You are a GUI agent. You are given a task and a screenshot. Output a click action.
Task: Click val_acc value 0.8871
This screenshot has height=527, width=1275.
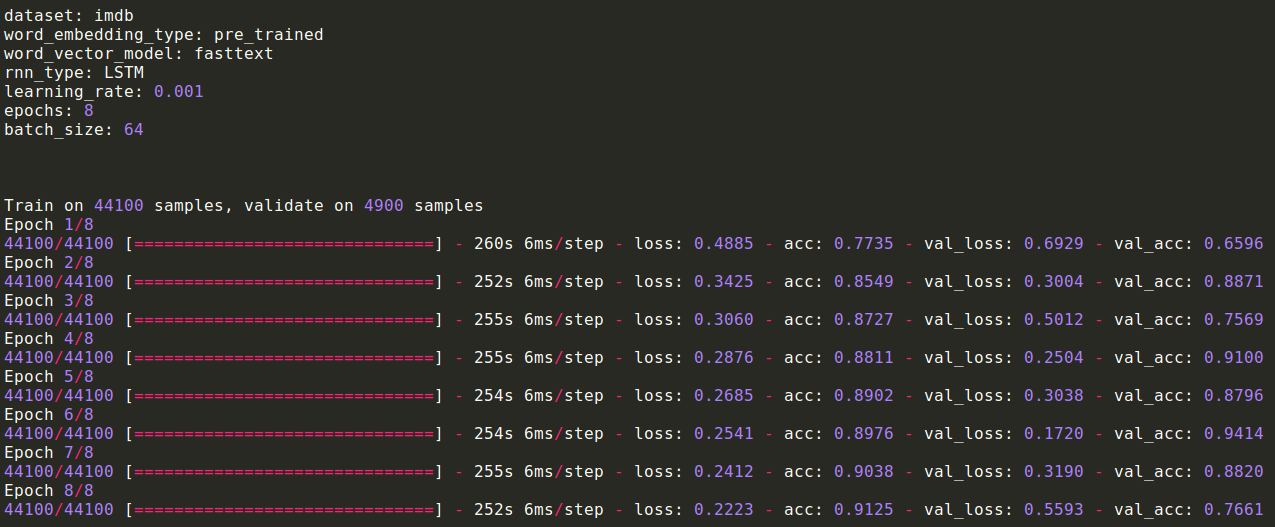coord(1234,281)
